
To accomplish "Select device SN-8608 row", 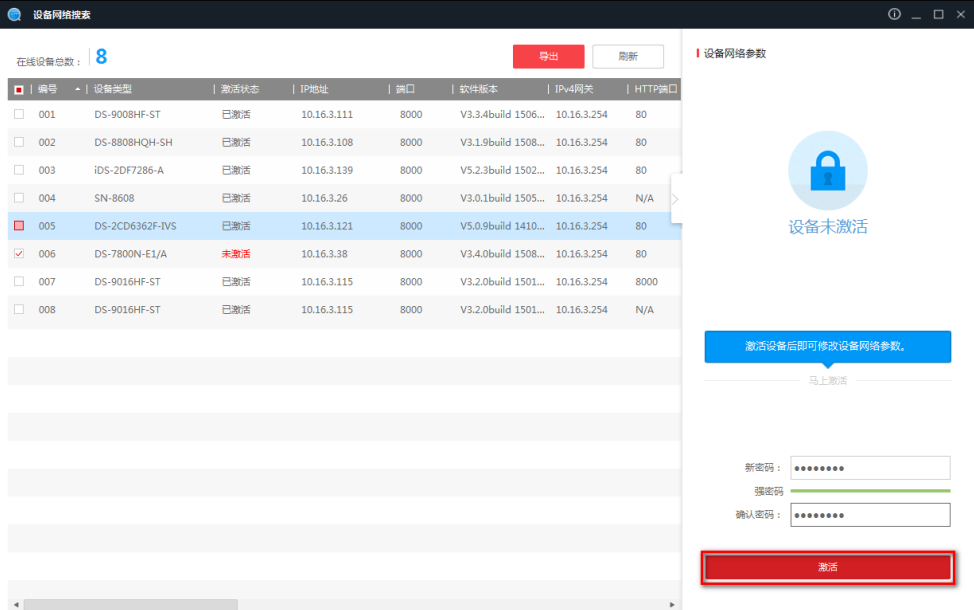I will coord(344,198).
